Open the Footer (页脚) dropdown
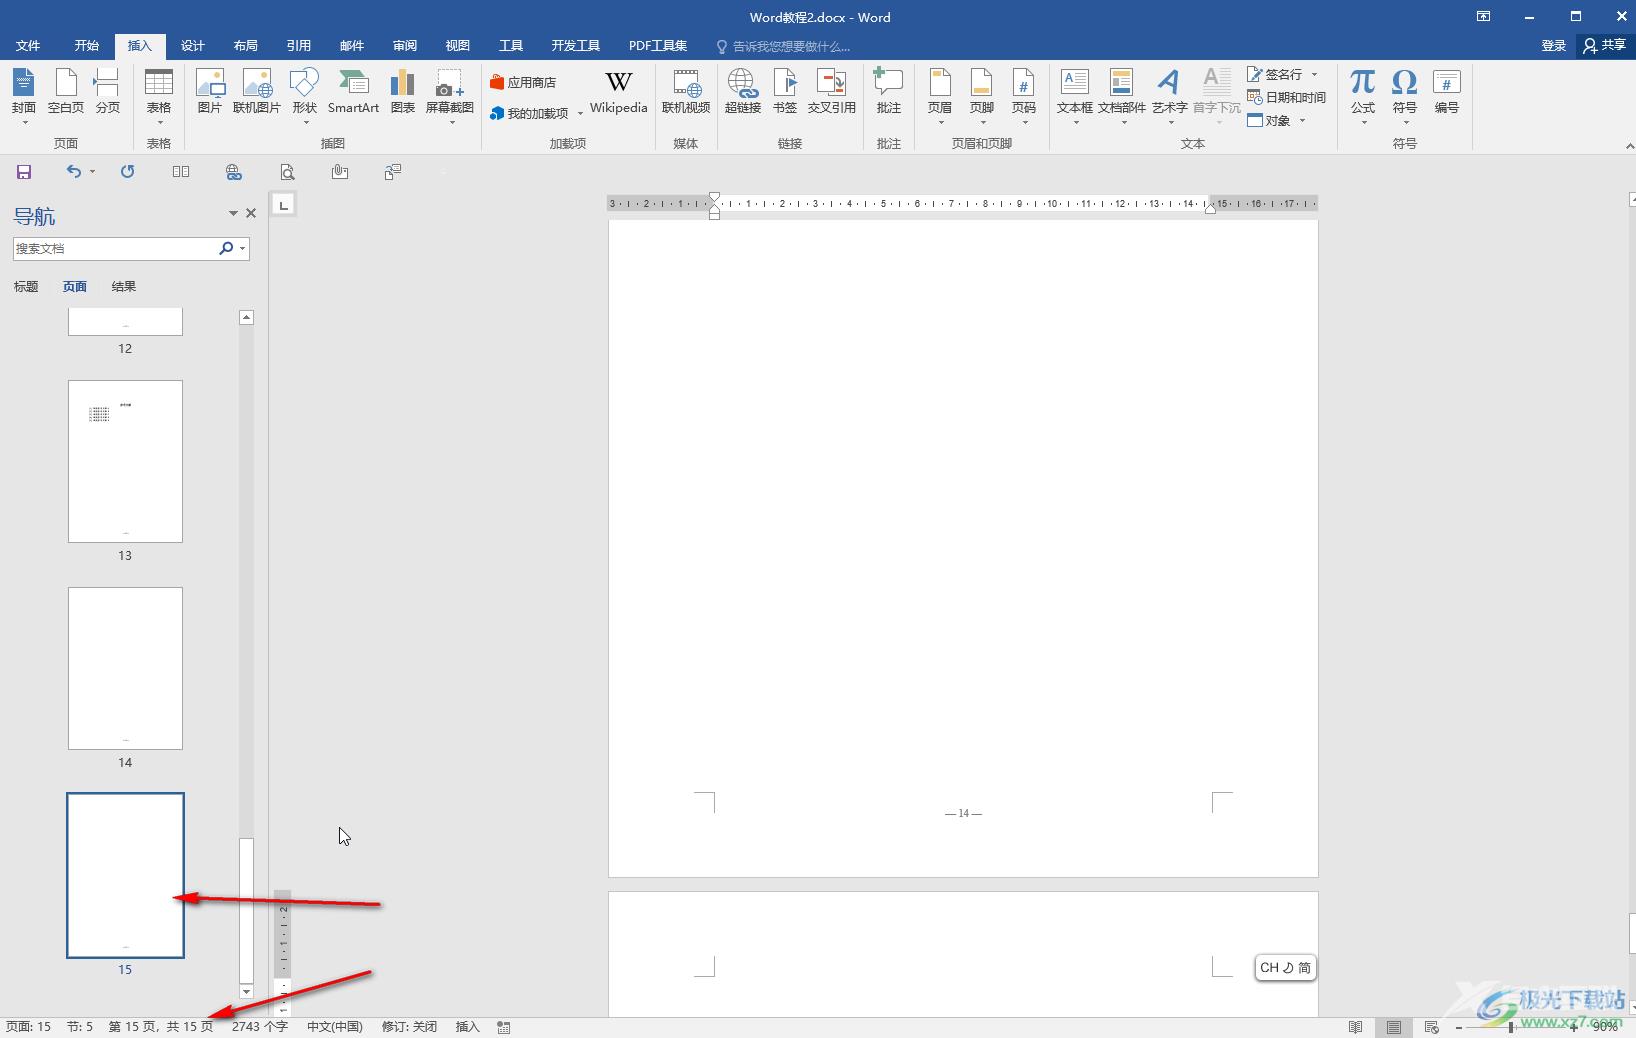 point(982,96)
